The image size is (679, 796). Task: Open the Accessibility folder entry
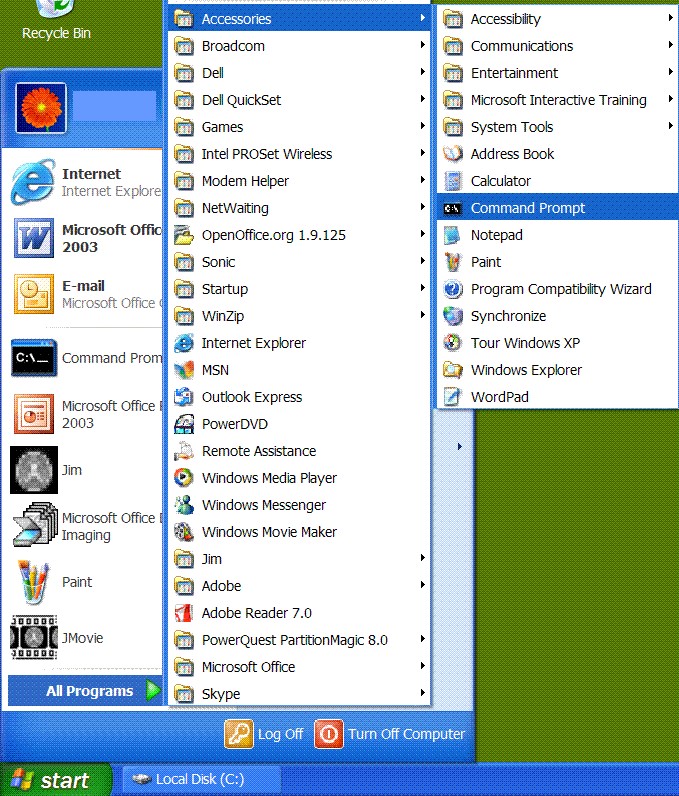[557, 19]
